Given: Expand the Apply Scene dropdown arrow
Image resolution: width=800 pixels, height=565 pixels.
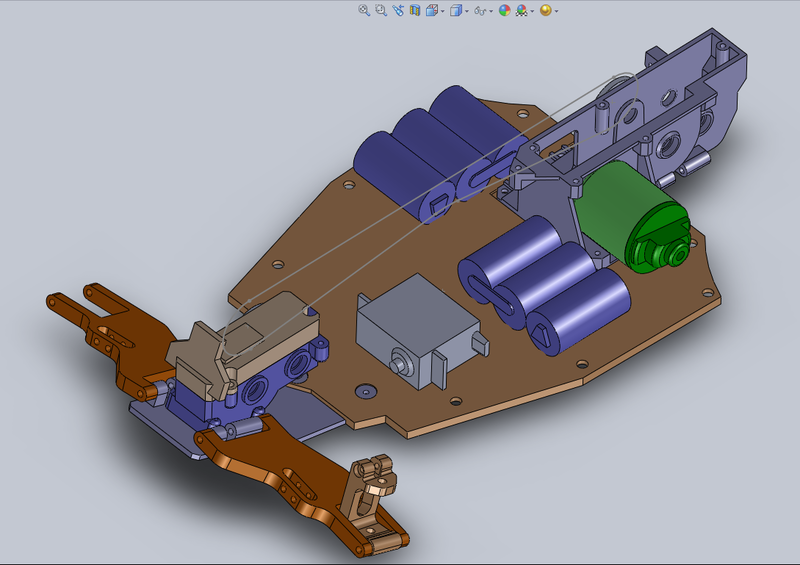Looking at the screenshot, I should click(532, 11).
